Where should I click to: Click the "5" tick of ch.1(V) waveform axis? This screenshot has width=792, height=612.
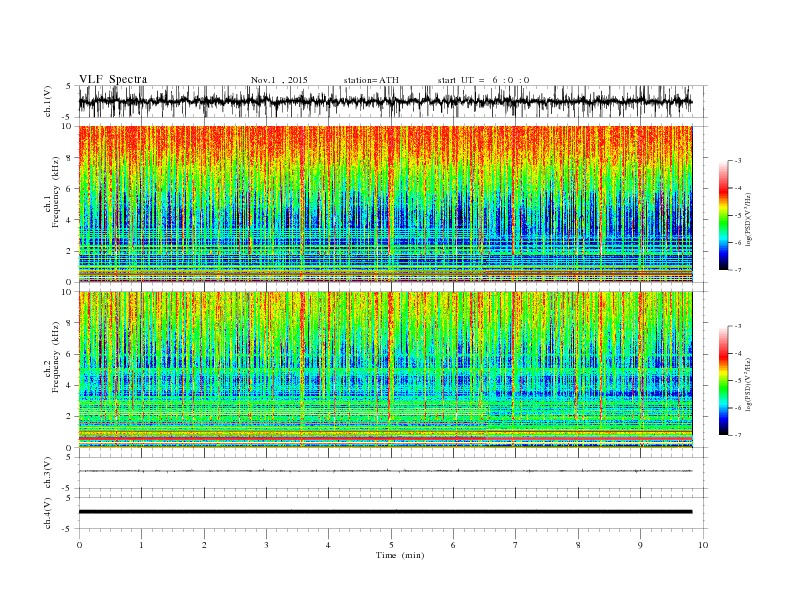click(68, 86)
